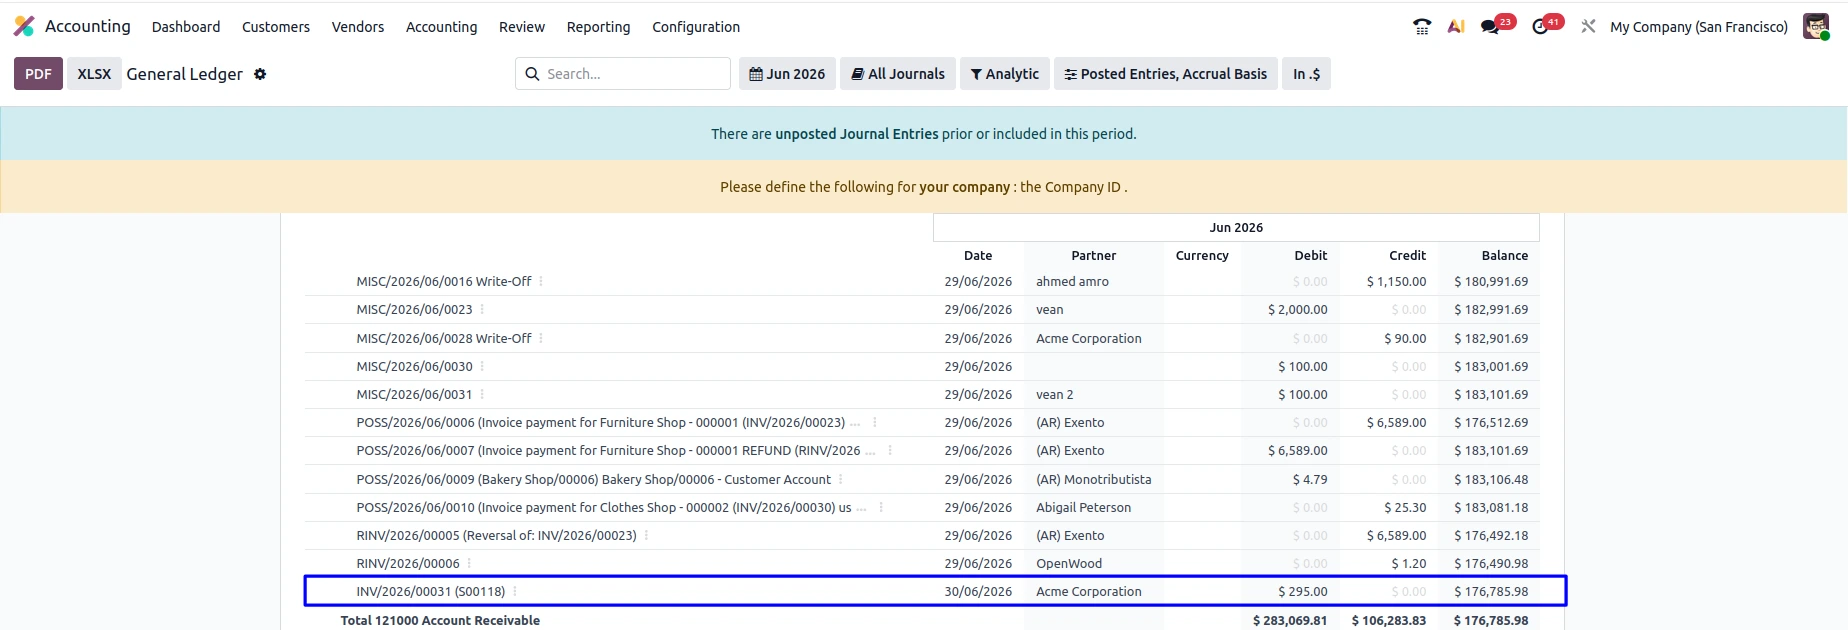Open the Accounting menu item

pos(442,27)
